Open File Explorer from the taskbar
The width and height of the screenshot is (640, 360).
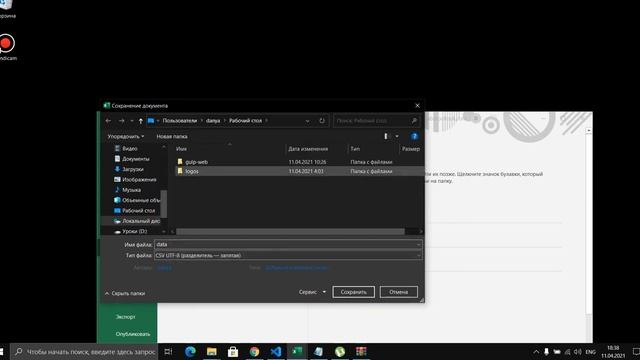point(211,351)
